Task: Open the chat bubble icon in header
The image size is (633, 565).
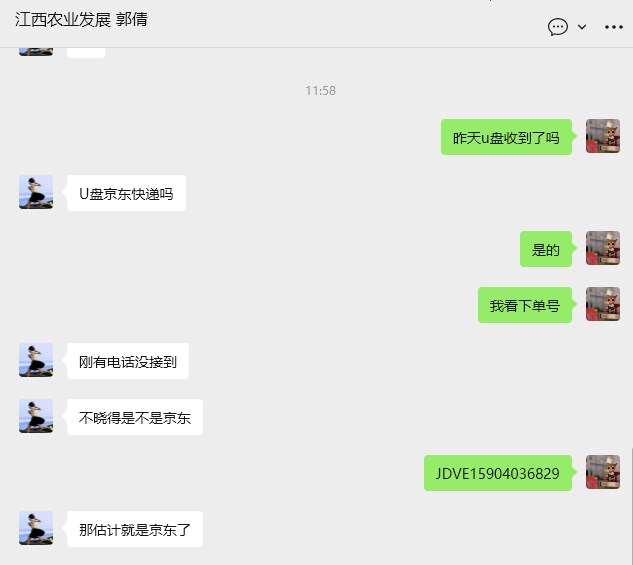Action: [558, 27]
